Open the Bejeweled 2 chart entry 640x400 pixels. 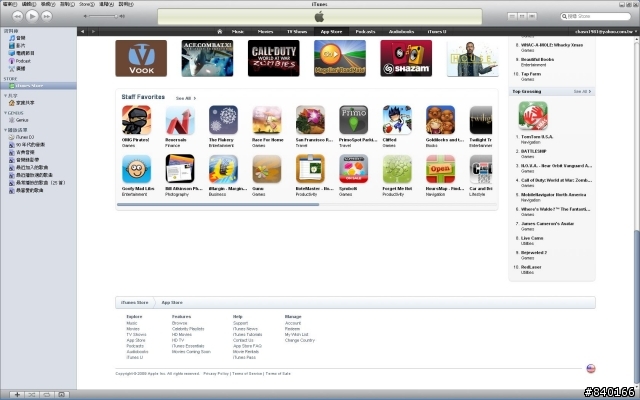click(533, 253)
